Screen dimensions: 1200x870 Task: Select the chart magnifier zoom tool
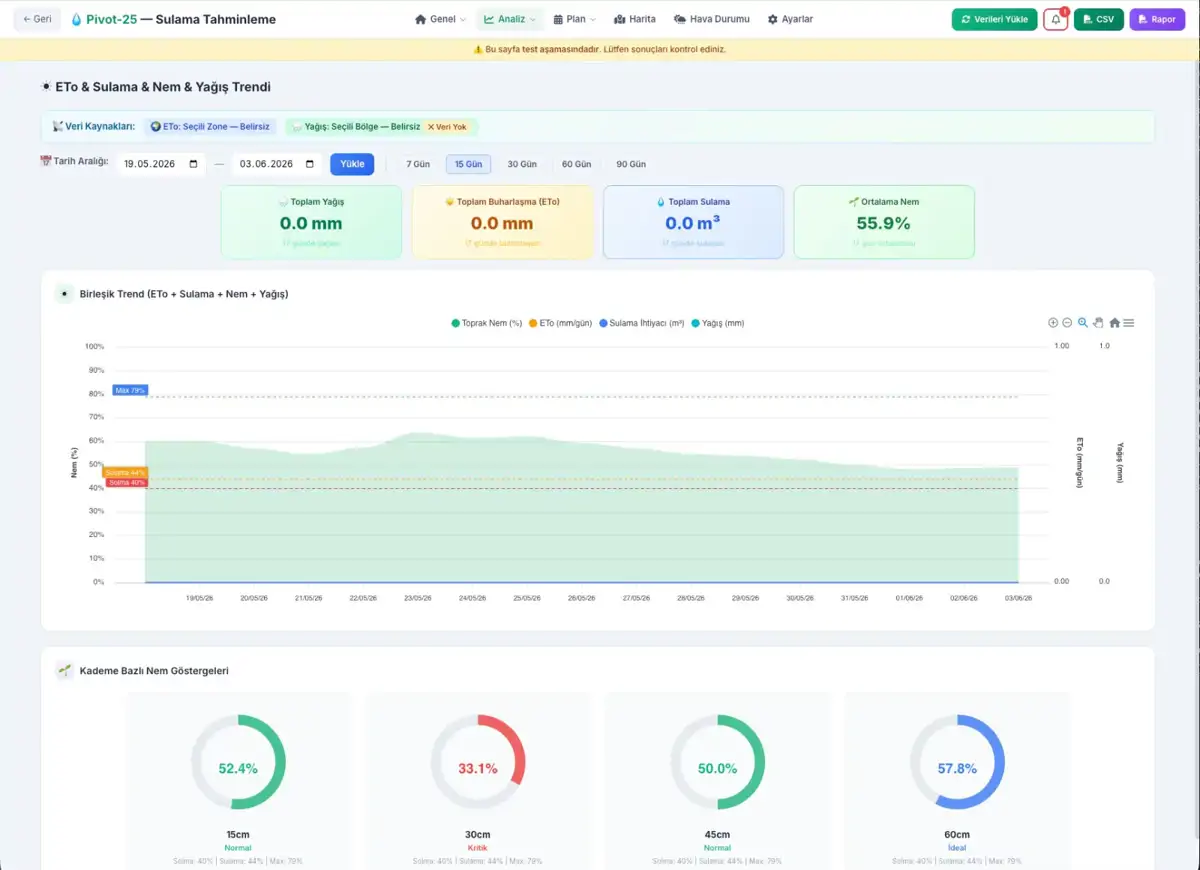coord(1083,323)
